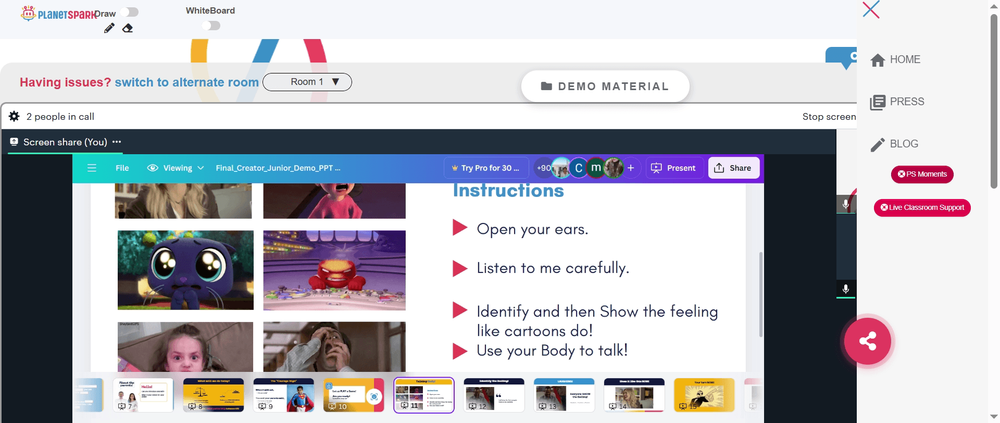This screenshot has width=1000, height=423.
Task: Select slide 7 thumbnail
Action: point(143,395)
